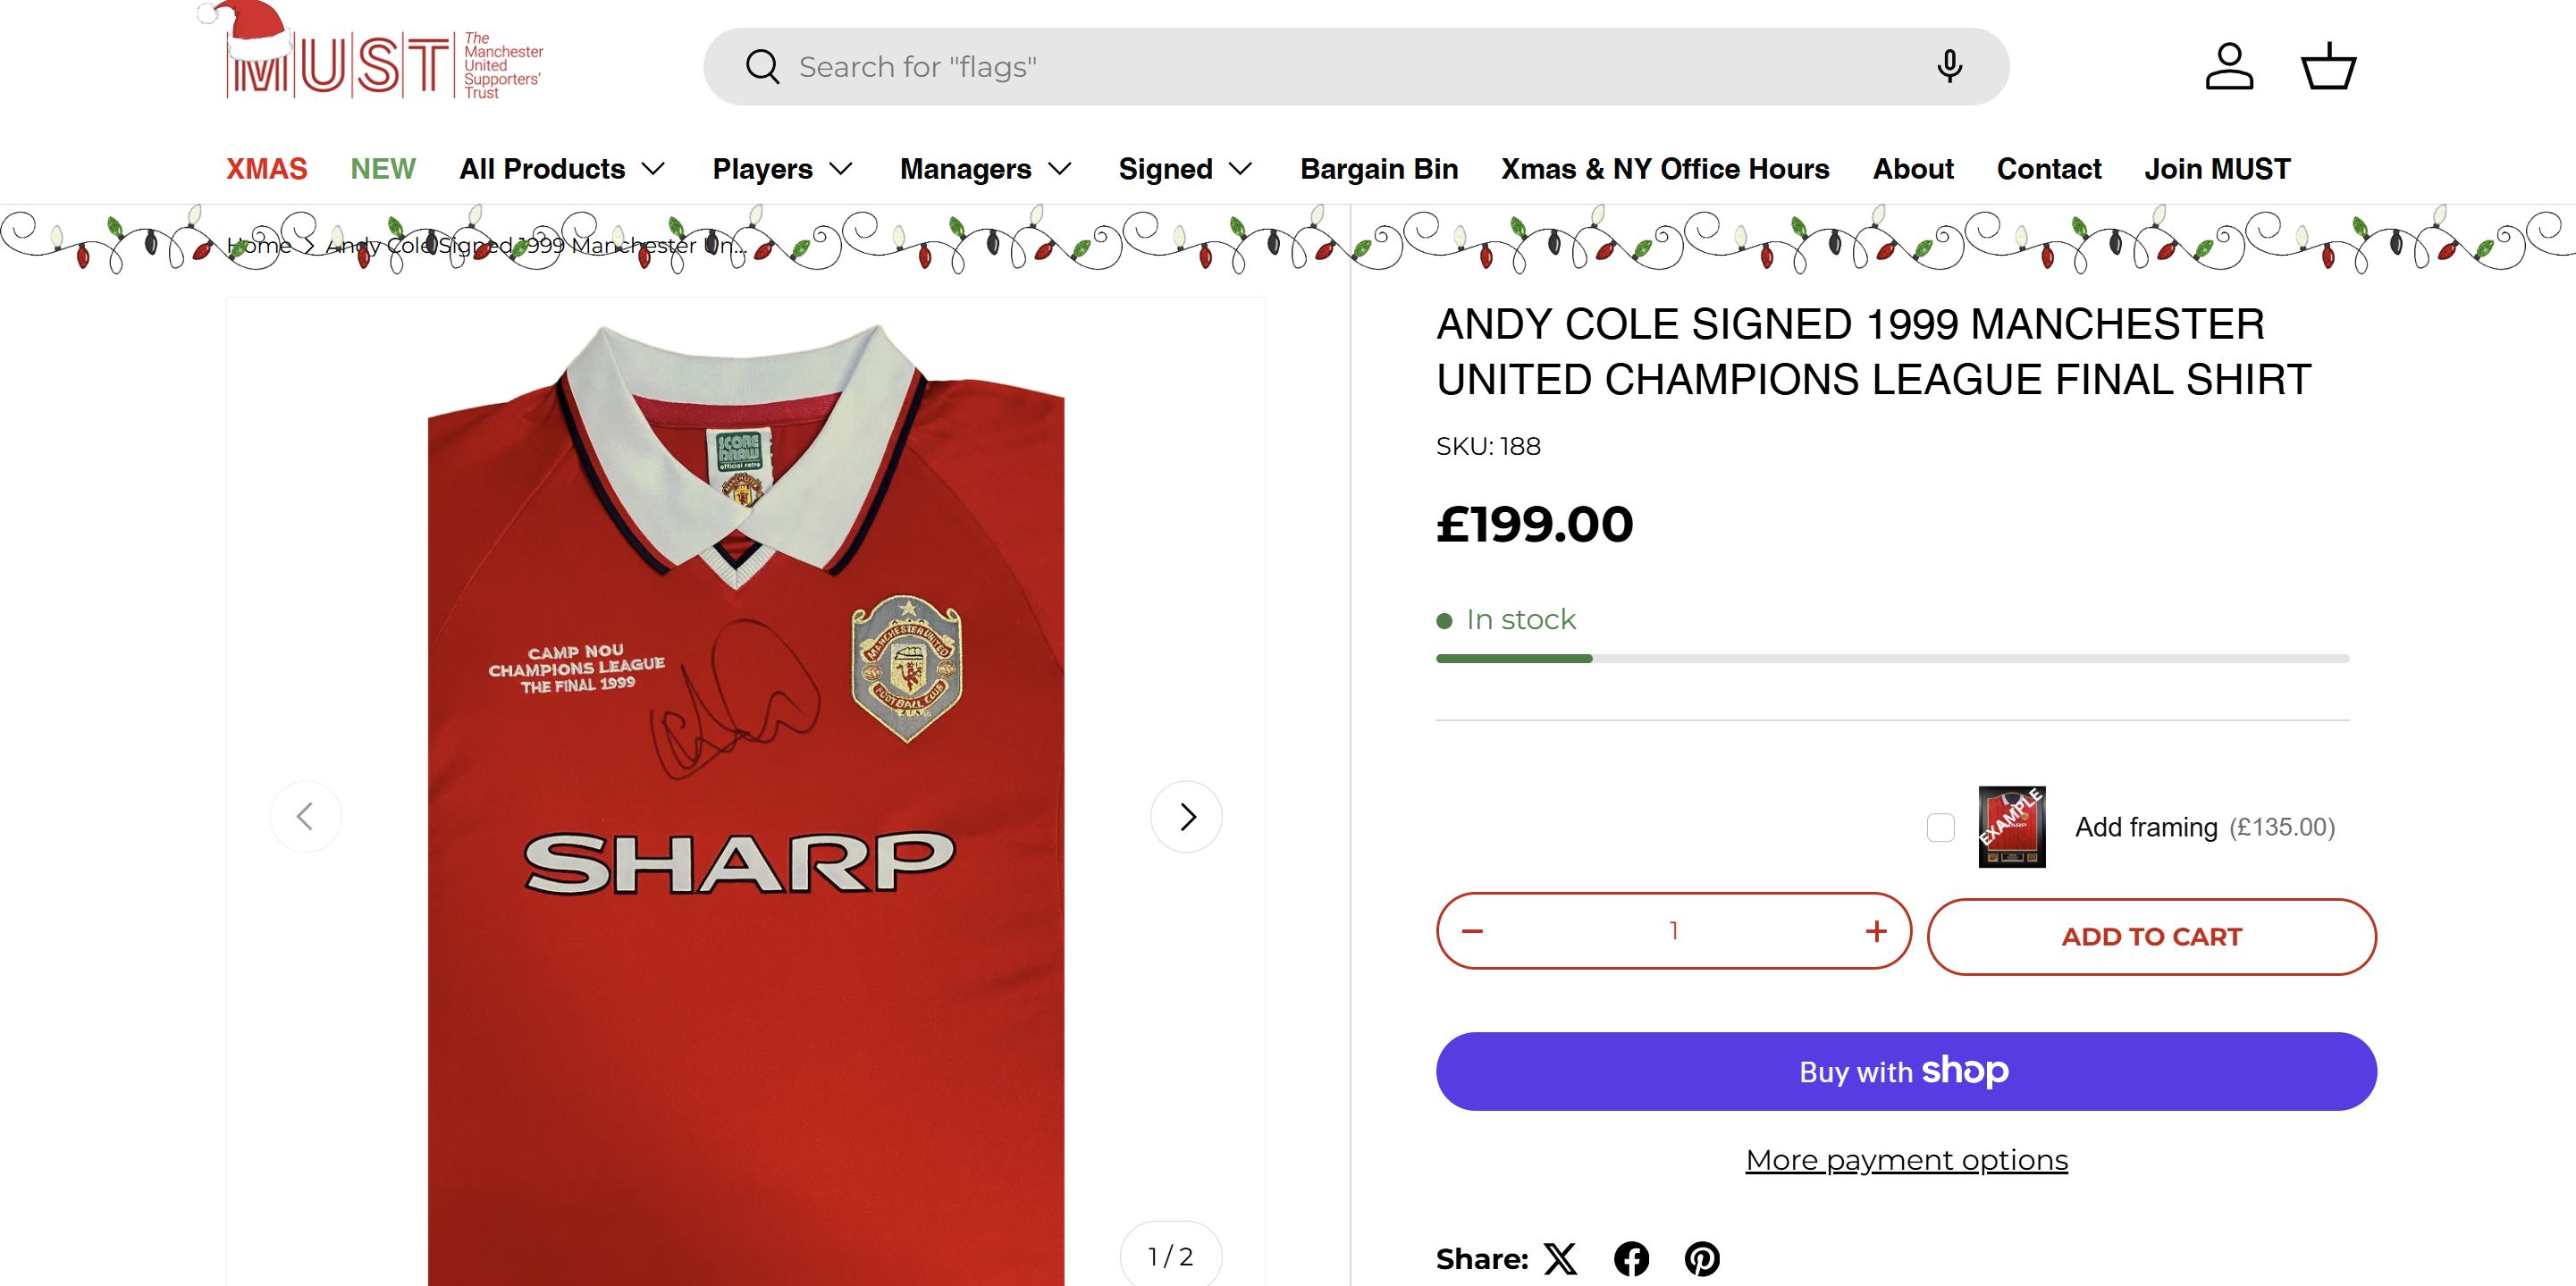Go to previous product image
This screenshot has height=1286, width=2576.
[x=306, y=817]
